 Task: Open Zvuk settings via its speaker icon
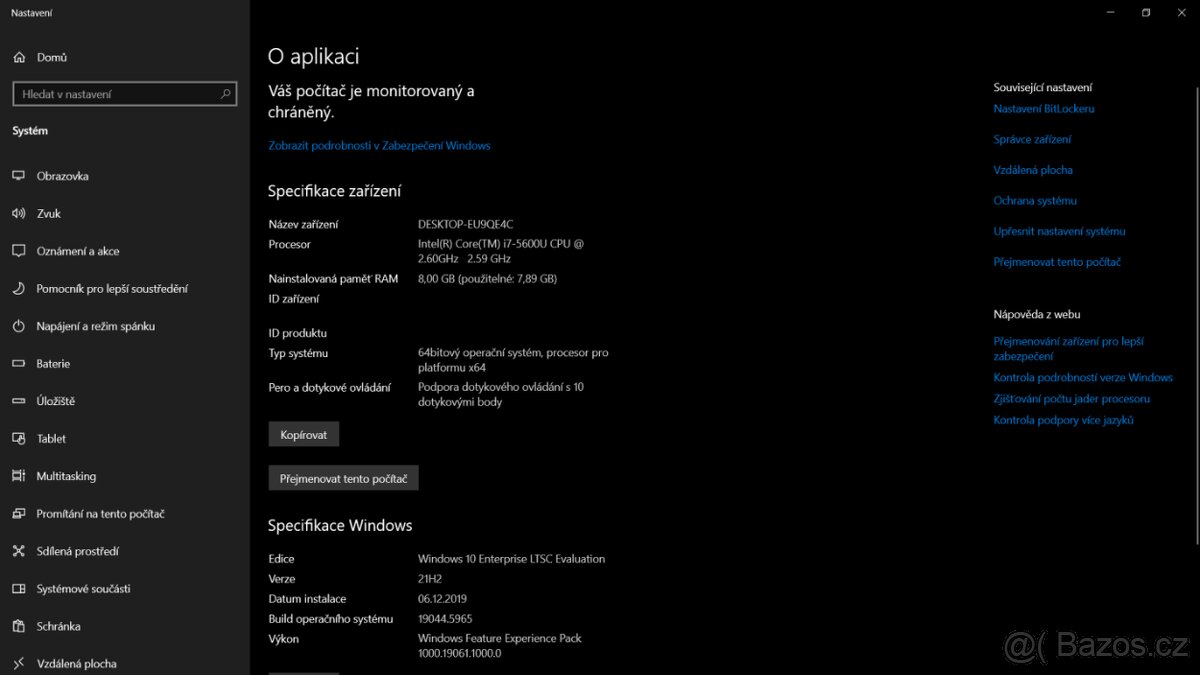[x=20, y=213]
